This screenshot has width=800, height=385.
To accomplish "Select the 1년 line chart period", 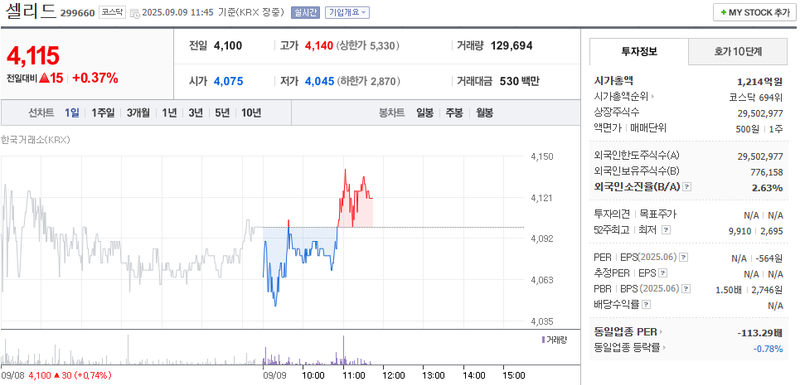I will tap(169, 113).
